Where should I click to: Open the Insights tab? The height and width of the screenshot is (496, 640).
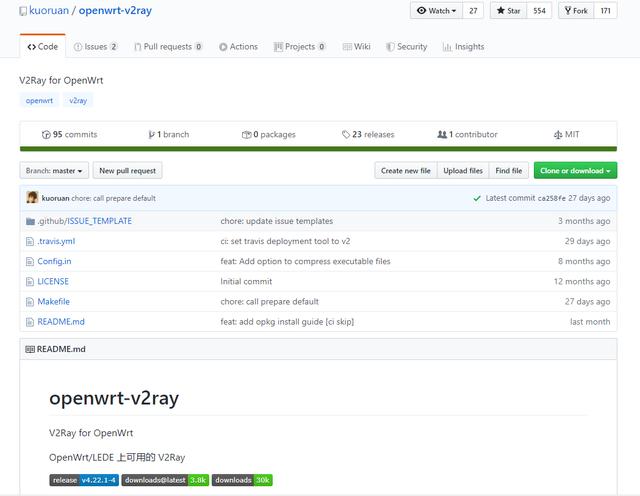pyautogui.click(x=464, y=47)
